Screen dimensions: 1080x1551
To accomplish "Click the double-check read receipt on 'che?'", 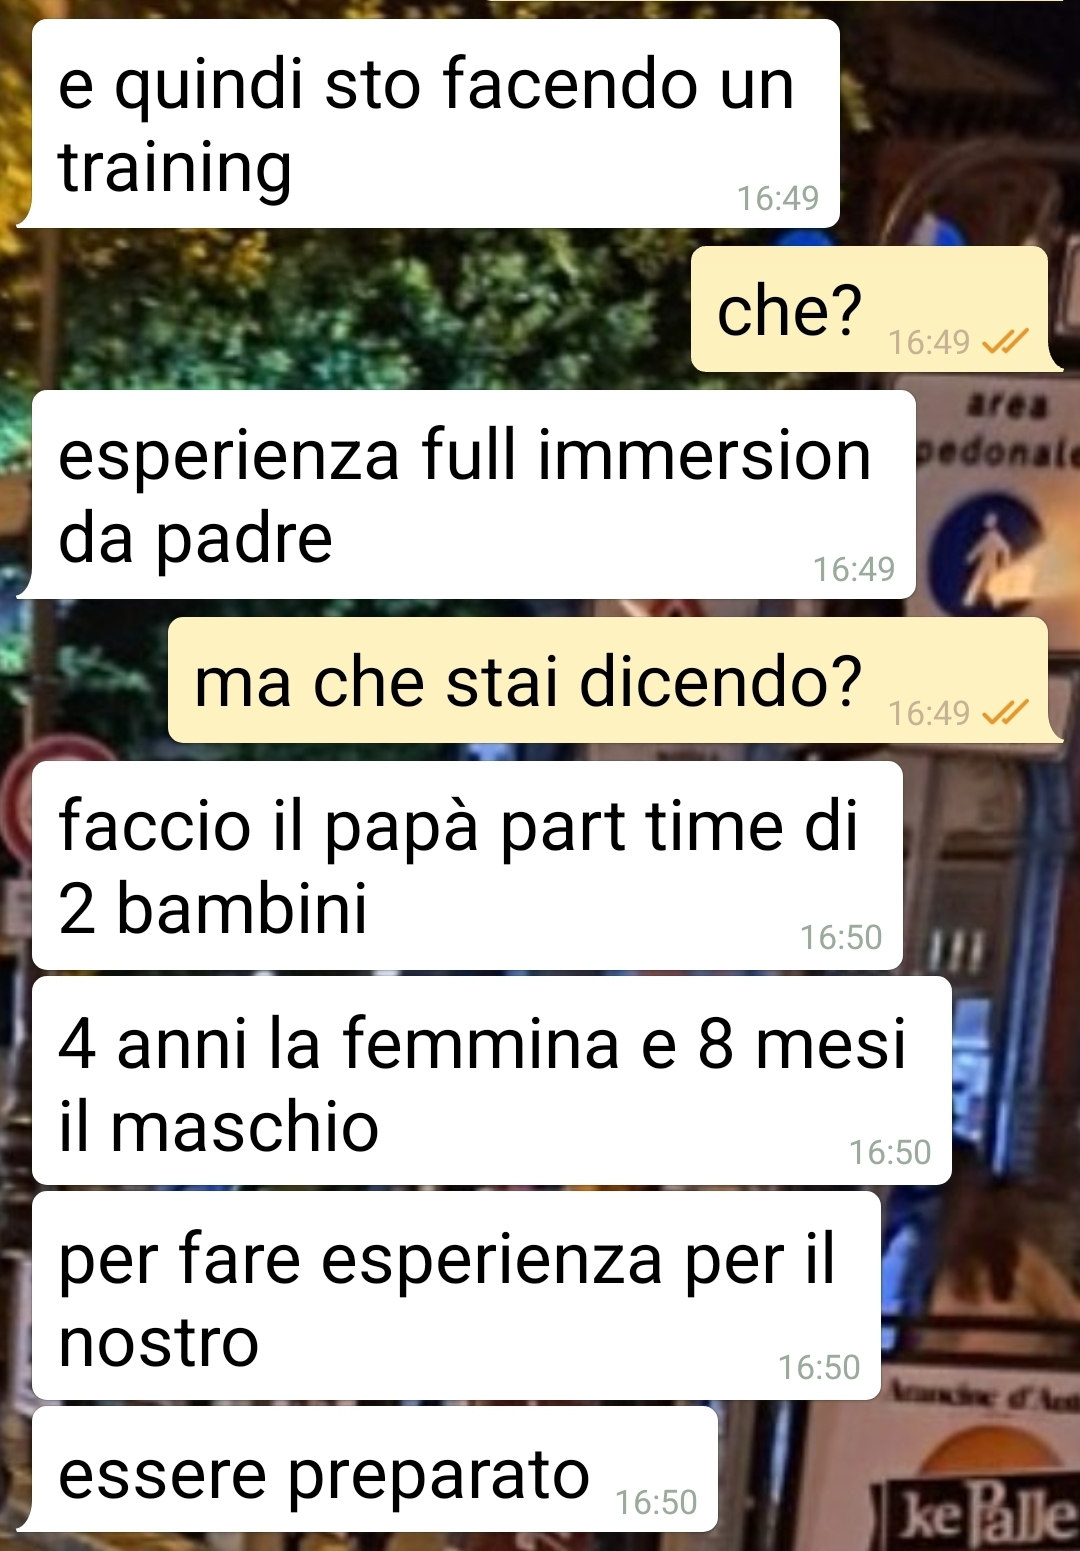I will [1005, 342].
